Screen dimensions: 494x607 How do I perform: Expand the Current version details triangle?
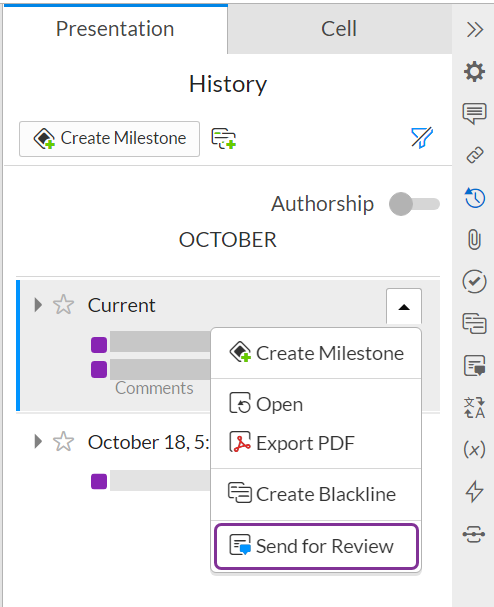tap(38, 305)
